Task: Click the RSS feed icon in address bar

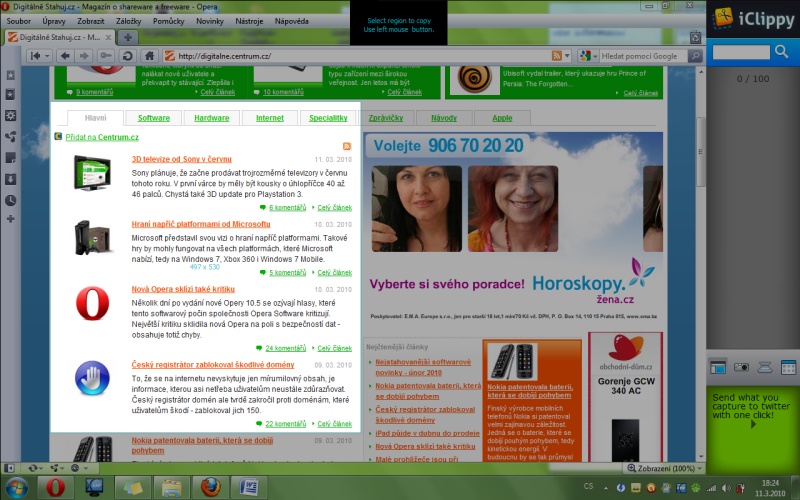Action: tap(557, 56)
